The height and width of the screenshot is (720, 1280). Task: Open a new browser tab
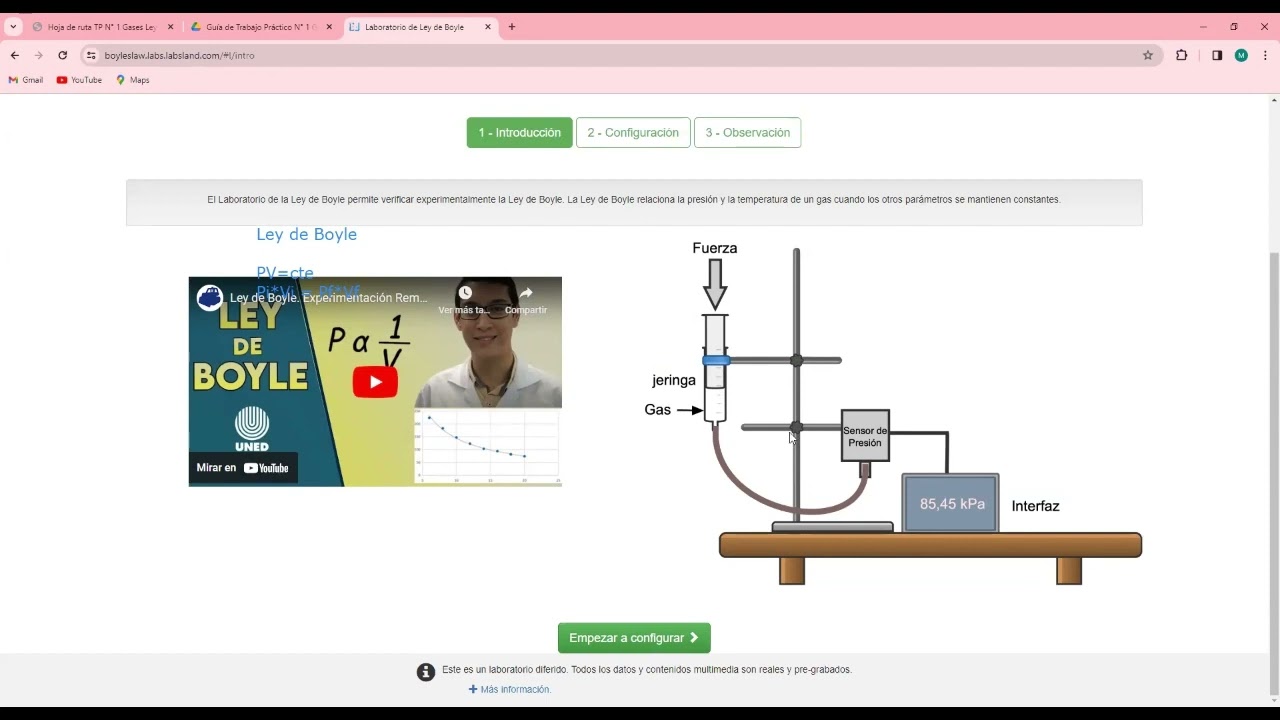[x=512, y=27]
